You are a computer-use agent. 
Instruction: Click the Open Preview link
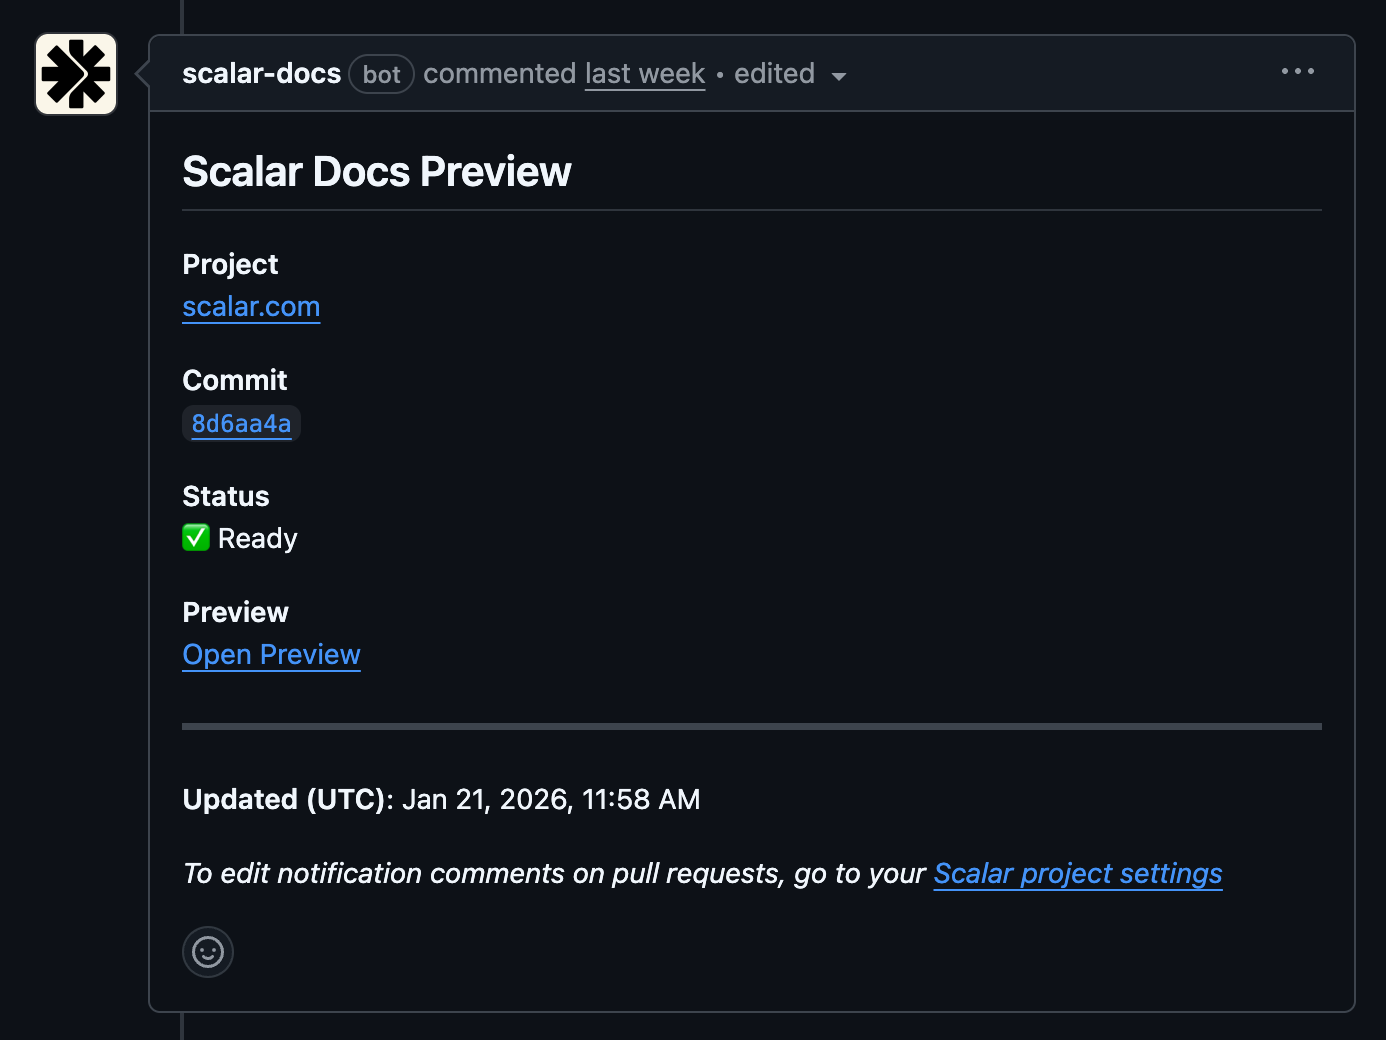click(271, 655)
